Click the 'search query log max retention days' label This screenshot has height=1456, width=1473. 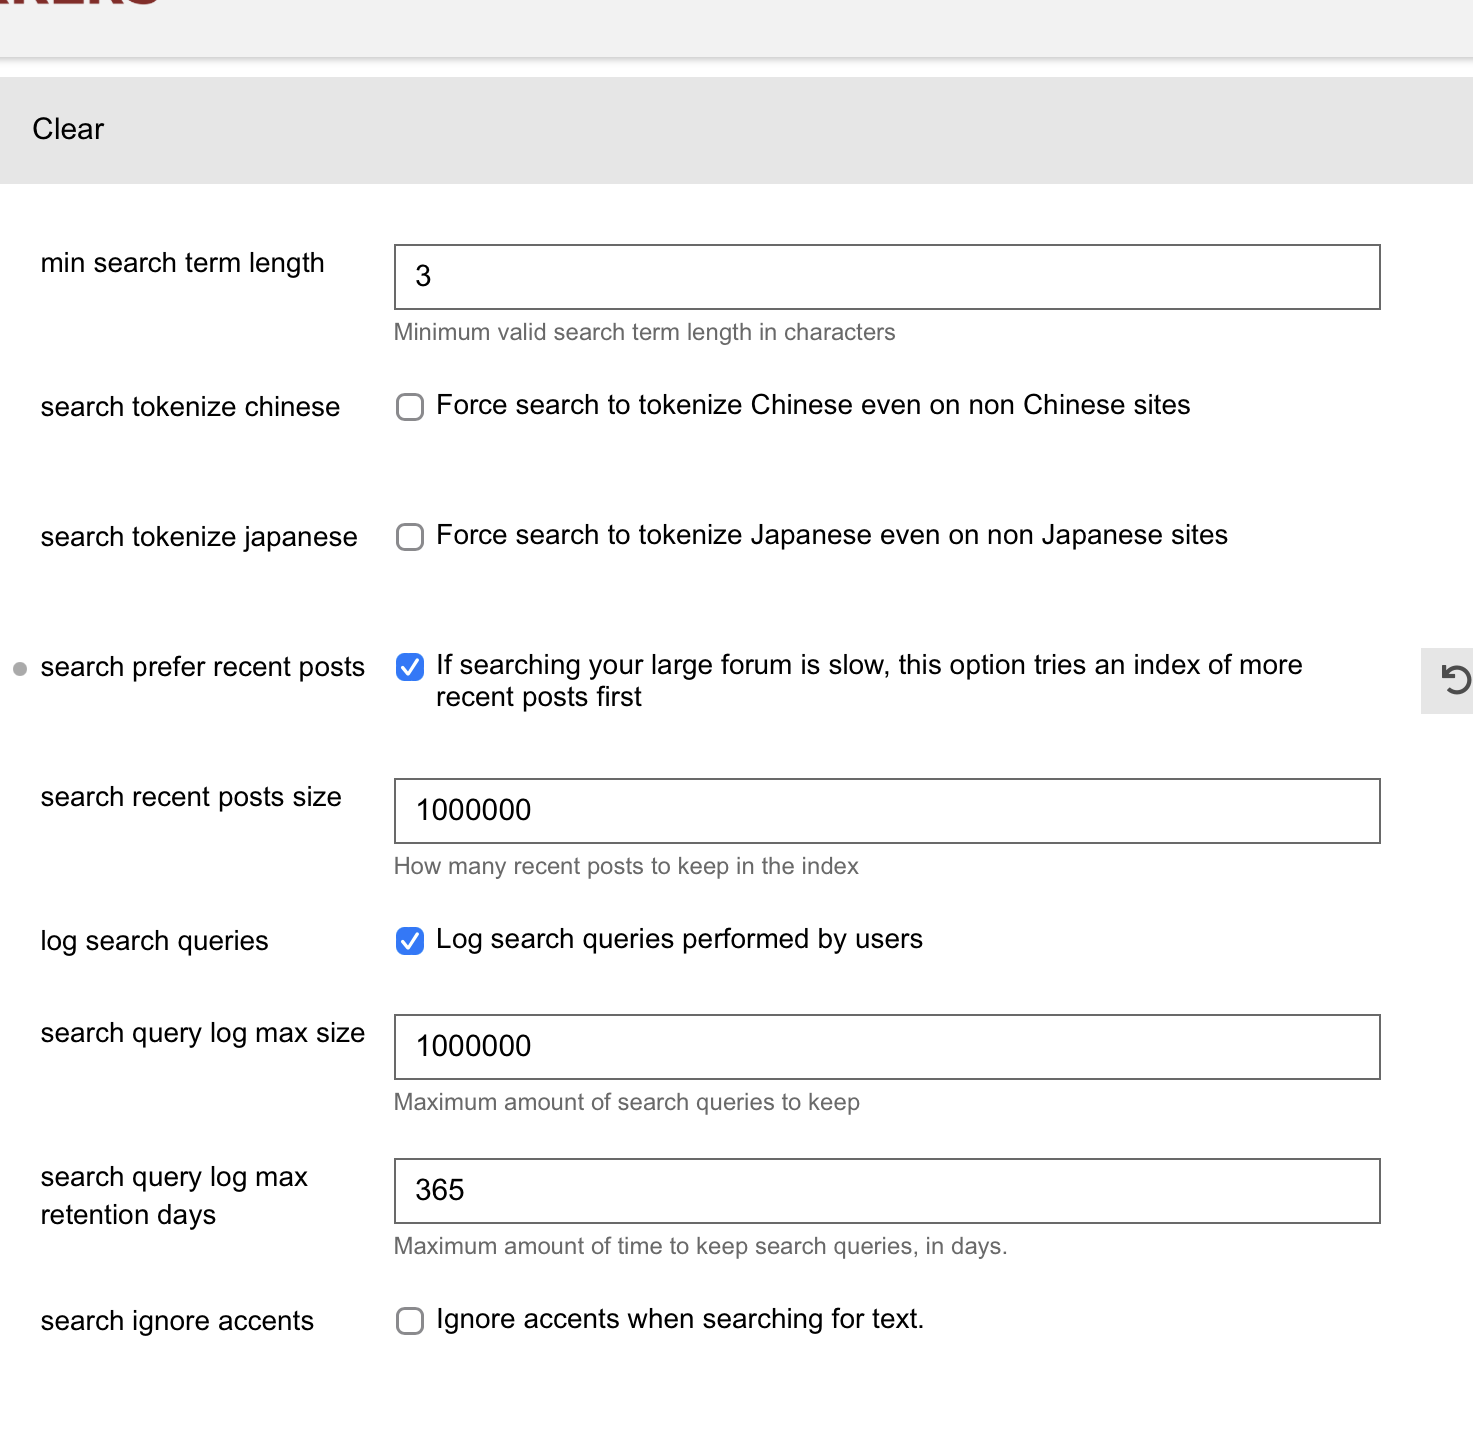[174, 1196]
